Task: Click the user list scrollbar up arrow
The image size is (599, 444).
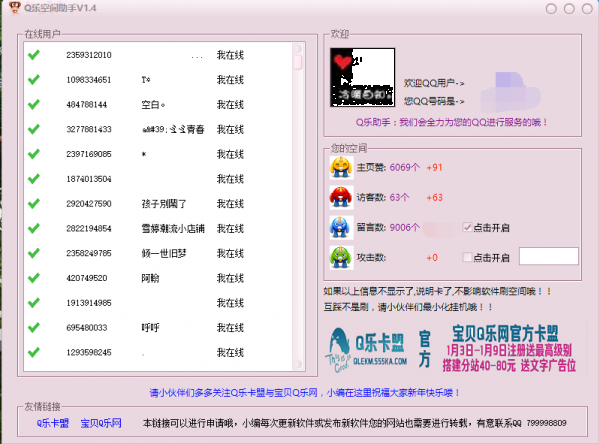Action: pyautogui.click(x=298, y=49)
